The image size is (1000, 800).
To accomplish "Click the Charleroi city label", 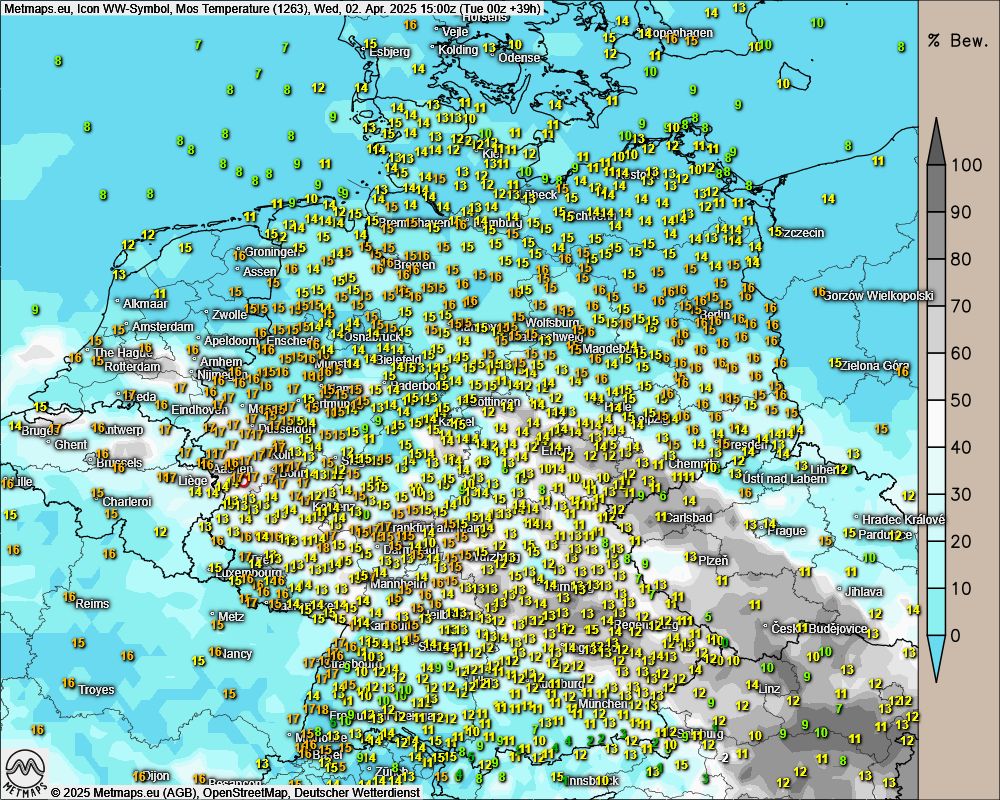I will (126, 501).
